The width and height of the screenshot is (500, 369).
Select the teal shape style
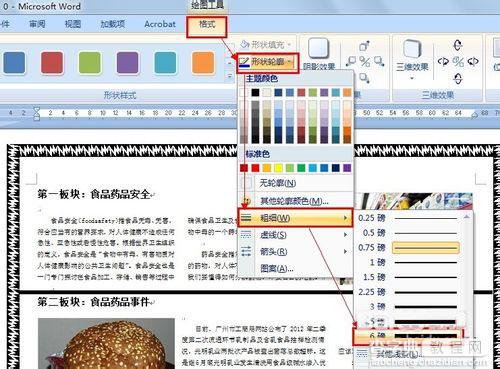(x=165, y=62)
